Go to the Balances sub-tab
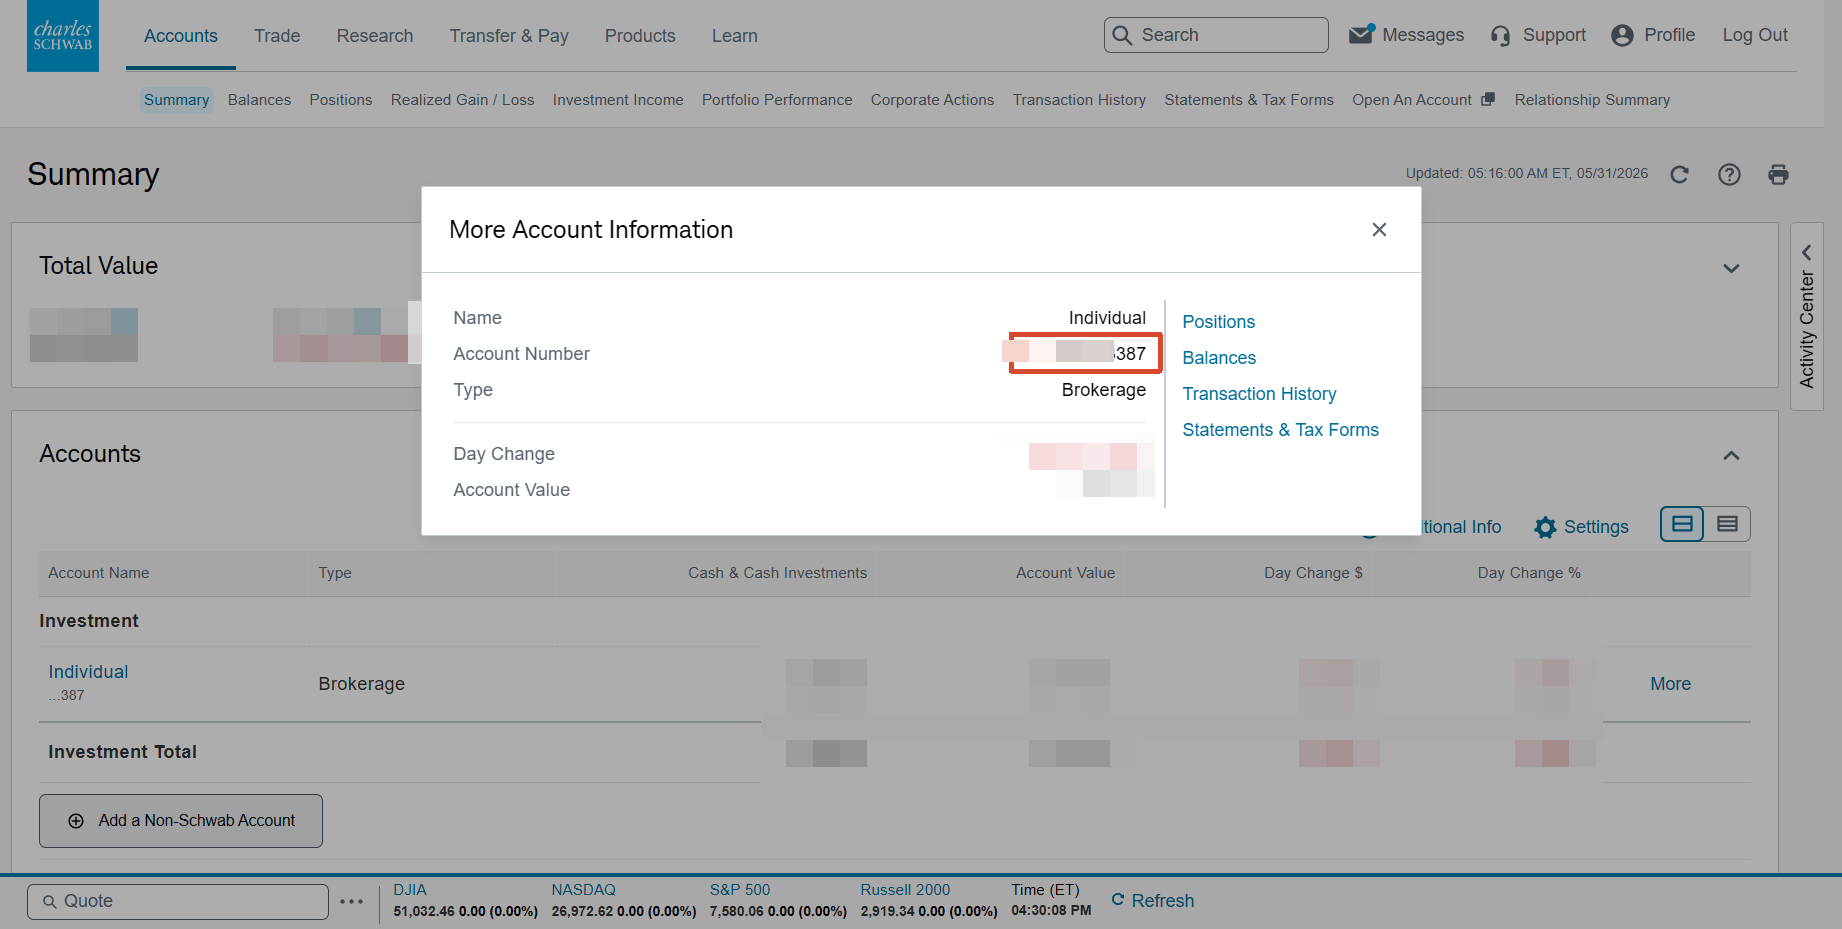1842x929 pixels. (260, 100)
